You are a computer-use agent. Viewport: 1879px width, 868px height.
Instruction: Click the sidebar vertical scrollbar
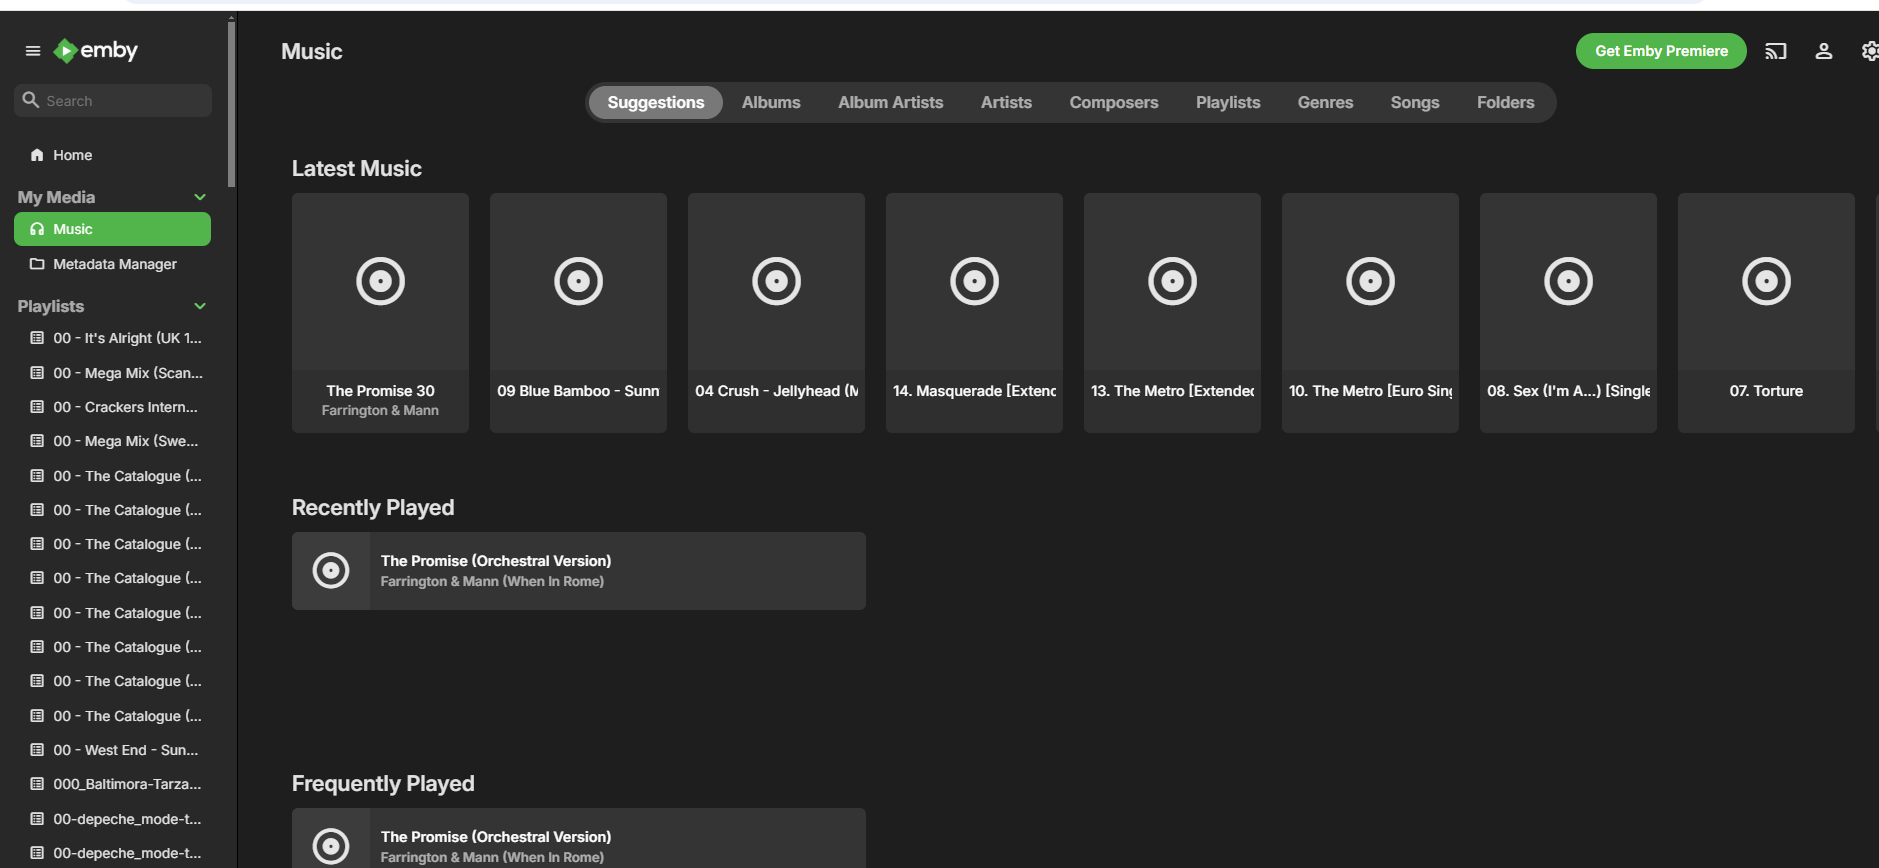[x=232, y=100]
